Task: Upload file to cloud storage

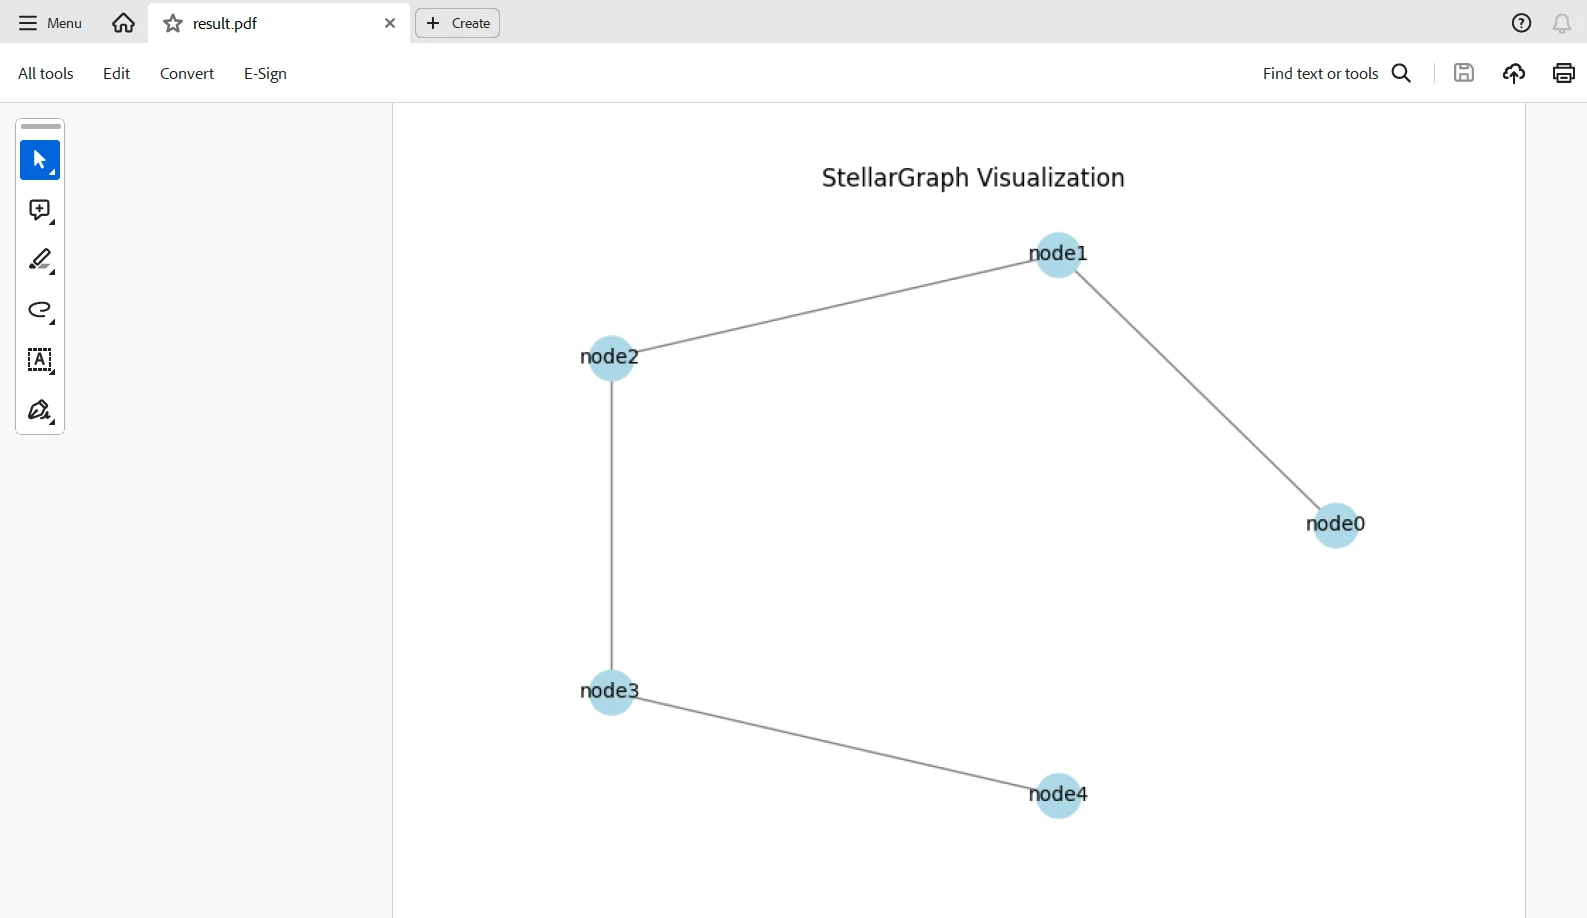Action: click(x=1514, y=73)
